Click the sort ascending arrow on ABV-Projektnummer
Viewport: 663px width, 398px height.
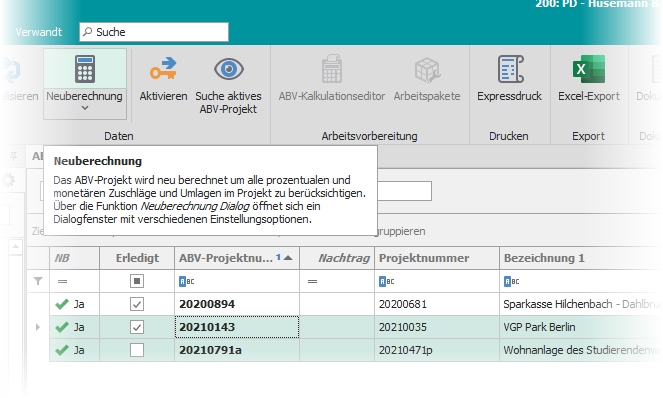(288, 258)
